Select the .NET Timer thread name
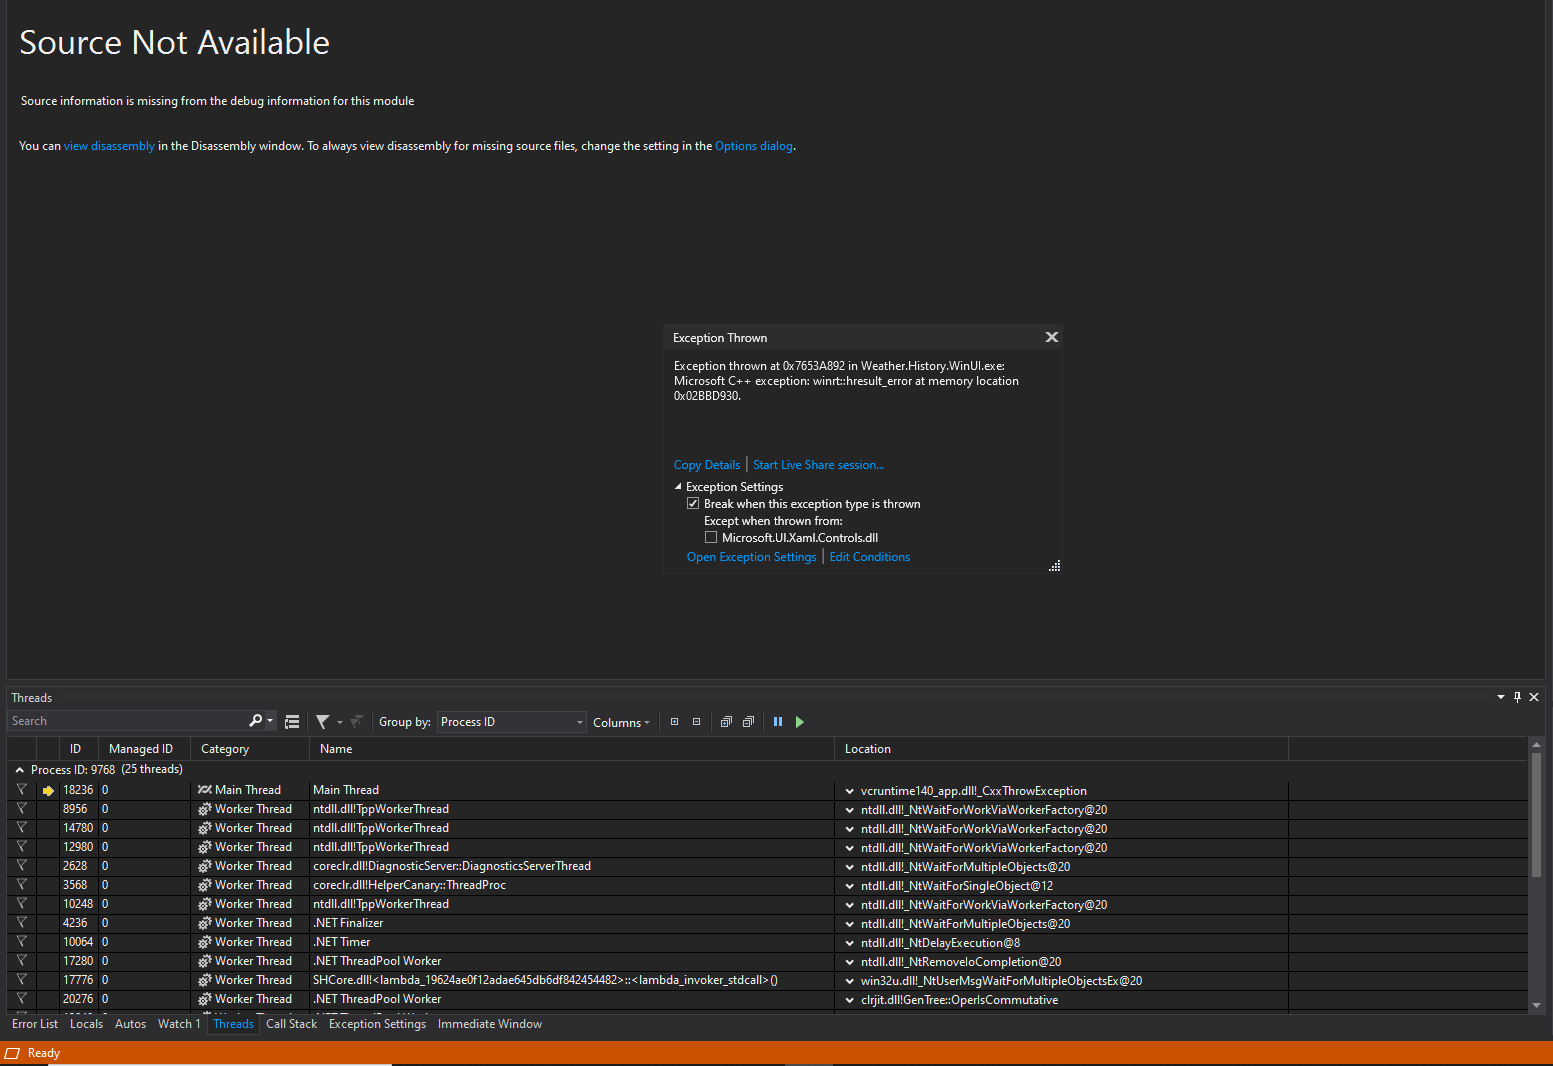1553x1066 pixels. [341, 942]
